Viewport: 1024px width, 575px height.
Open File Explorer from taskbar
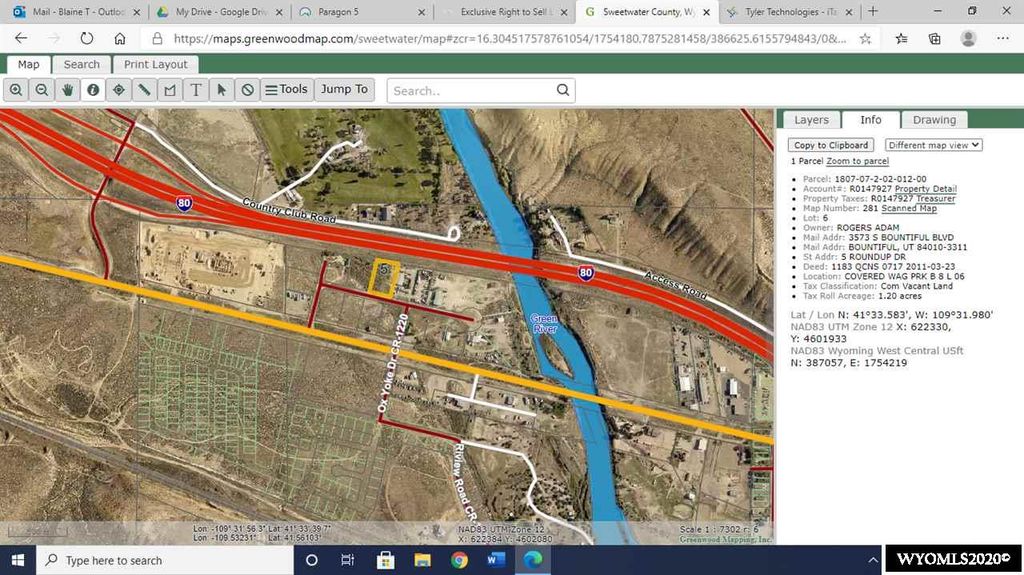(422, 560)
